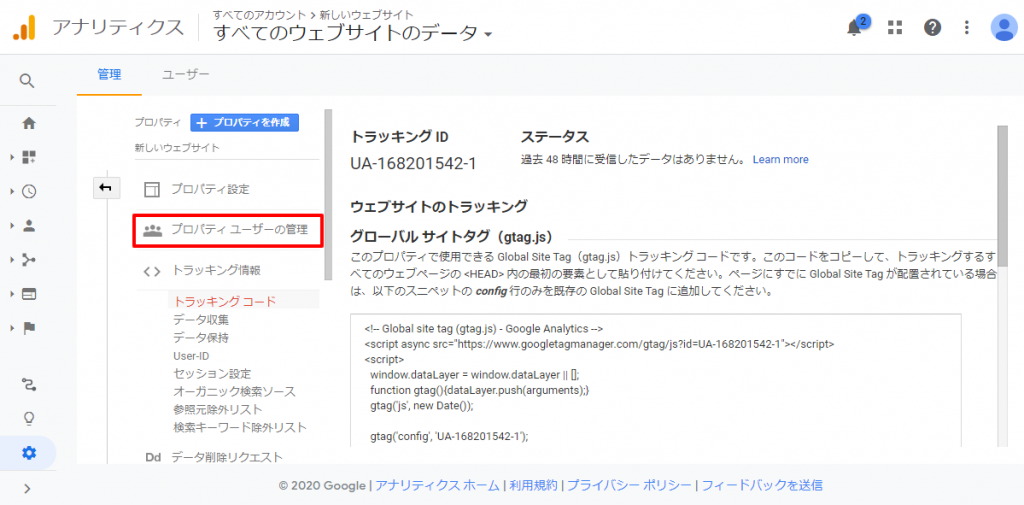Click the user account avatar
Screen dimensions: 1024x505
click(x=1003, y=27)
